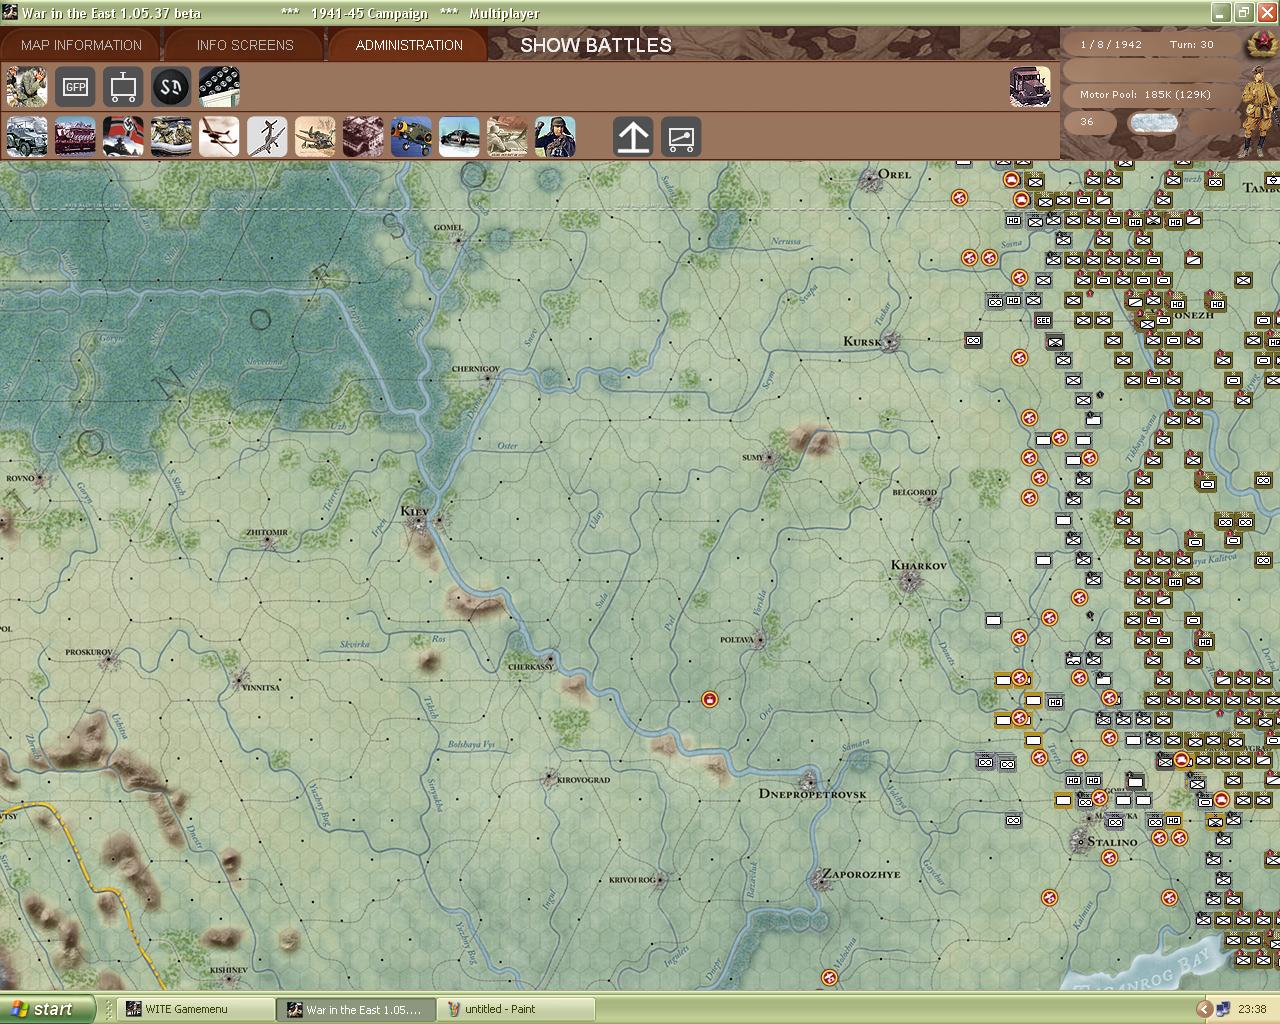The width and height of the screenshot is (1280, 1024).
Task: Click the sketched fighter planes icon
Action: [315, 137]
